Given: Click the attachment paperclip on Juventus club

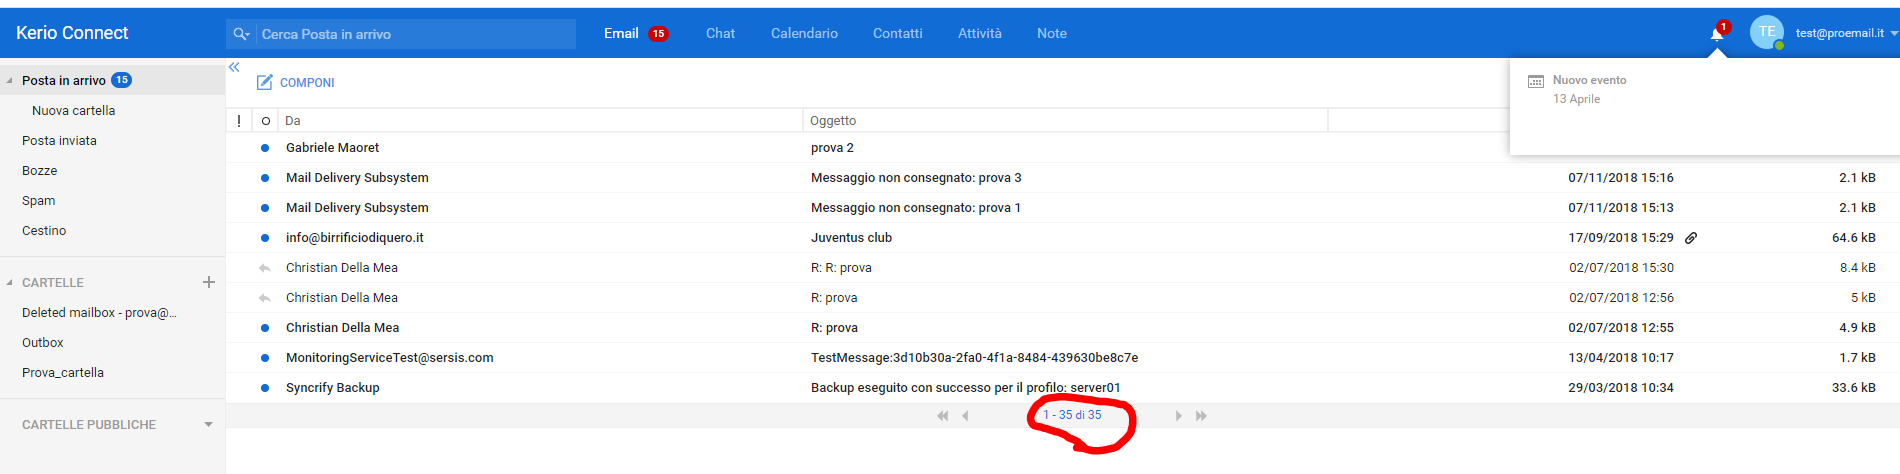Looking at the screenshot, I should click(x=1691, y=238).
